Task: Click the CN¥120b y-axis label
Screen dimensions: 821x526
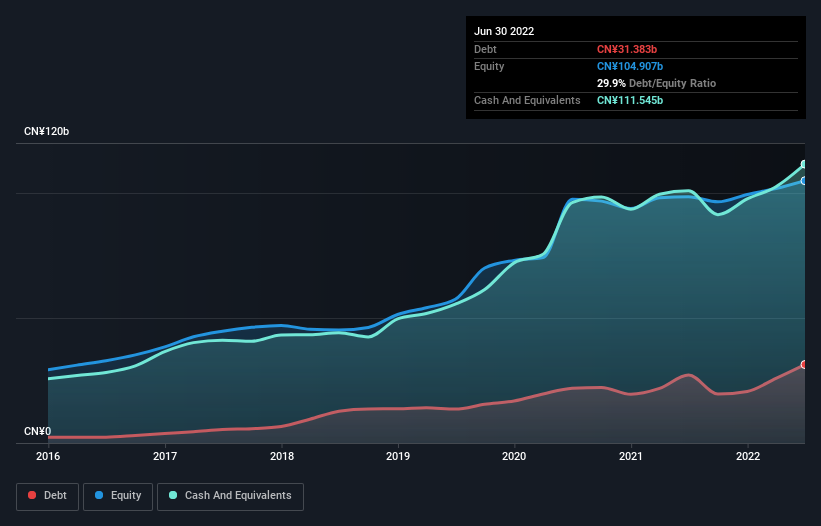Action: pyautogui.click(x=47, y=131)
